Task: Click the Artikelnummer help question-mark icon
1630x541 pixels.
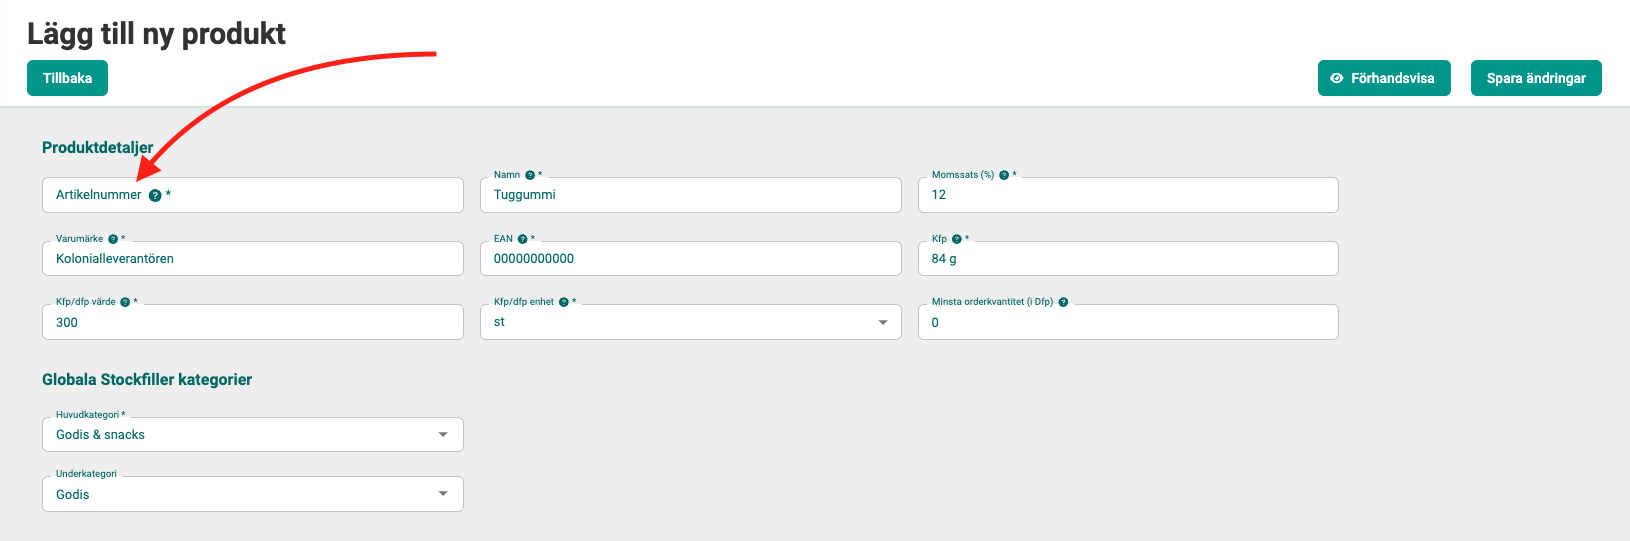Action: pyautogui.click(x=155, y=196)
